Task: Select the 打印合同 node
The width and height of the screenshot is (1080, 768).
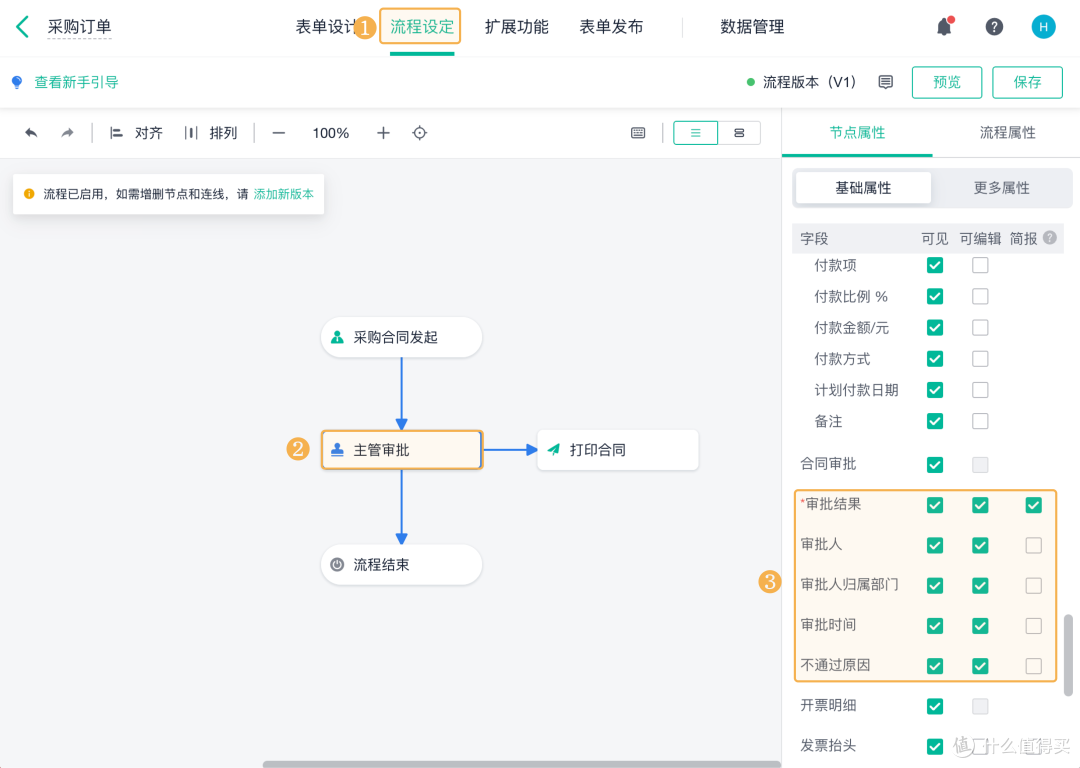Action: click(x=618, y=450)
